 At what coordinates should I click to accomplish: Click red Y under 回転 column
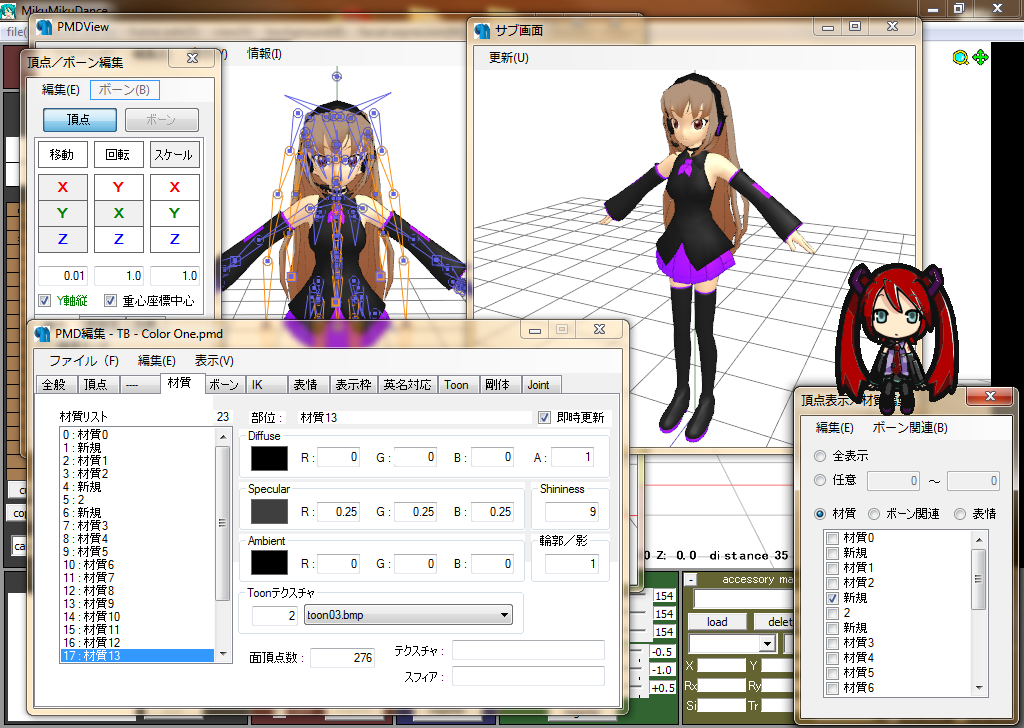[x=119, y=187]
